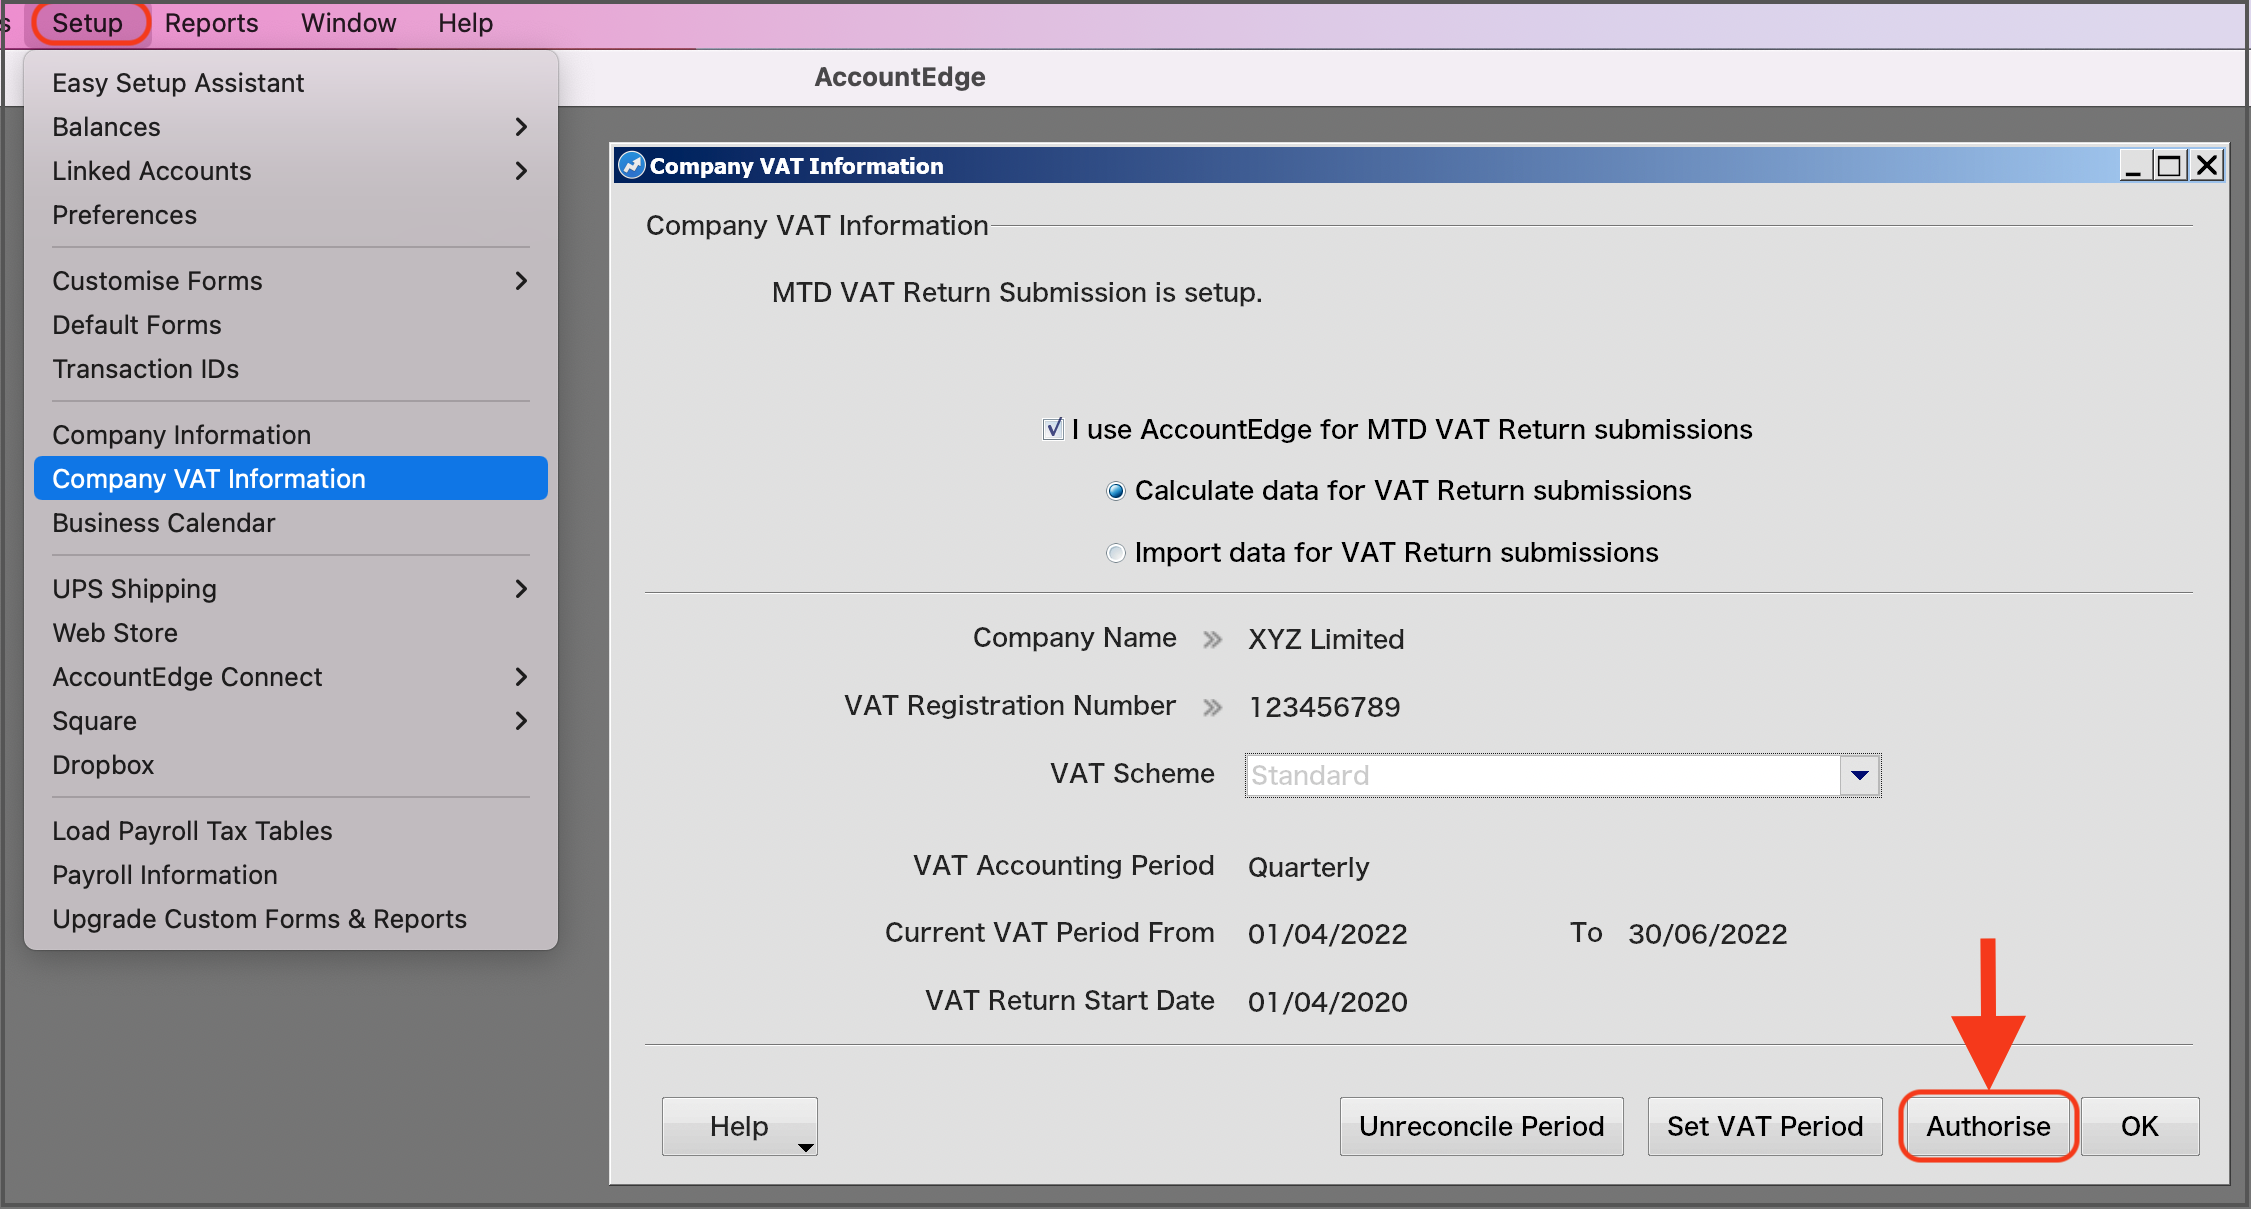Click the Company VAT Information title bar icon
This screenshot has height=1209, width=2251.
(x=631, y=165)
